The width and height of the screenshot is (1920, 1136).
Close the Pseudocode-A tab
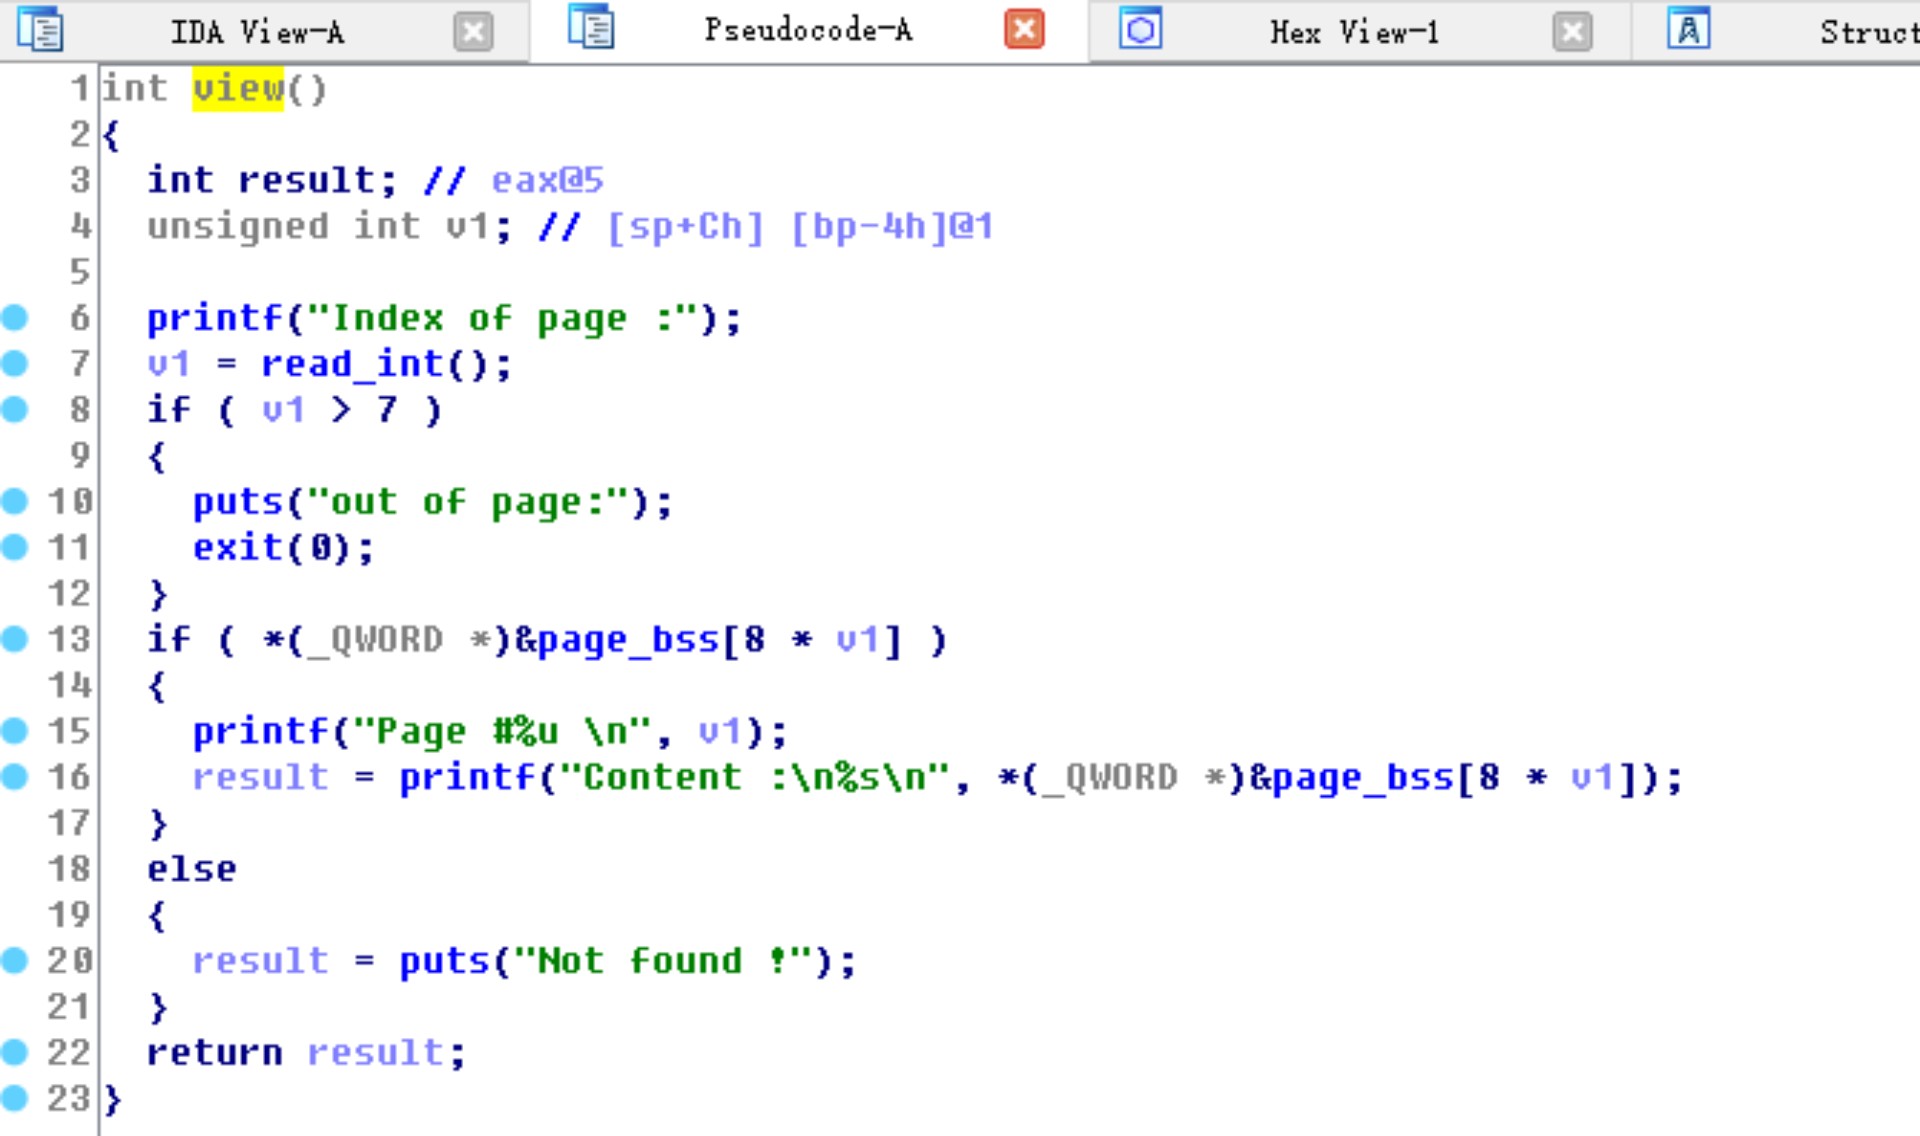pyautogui.click(x=1024, y=29)
